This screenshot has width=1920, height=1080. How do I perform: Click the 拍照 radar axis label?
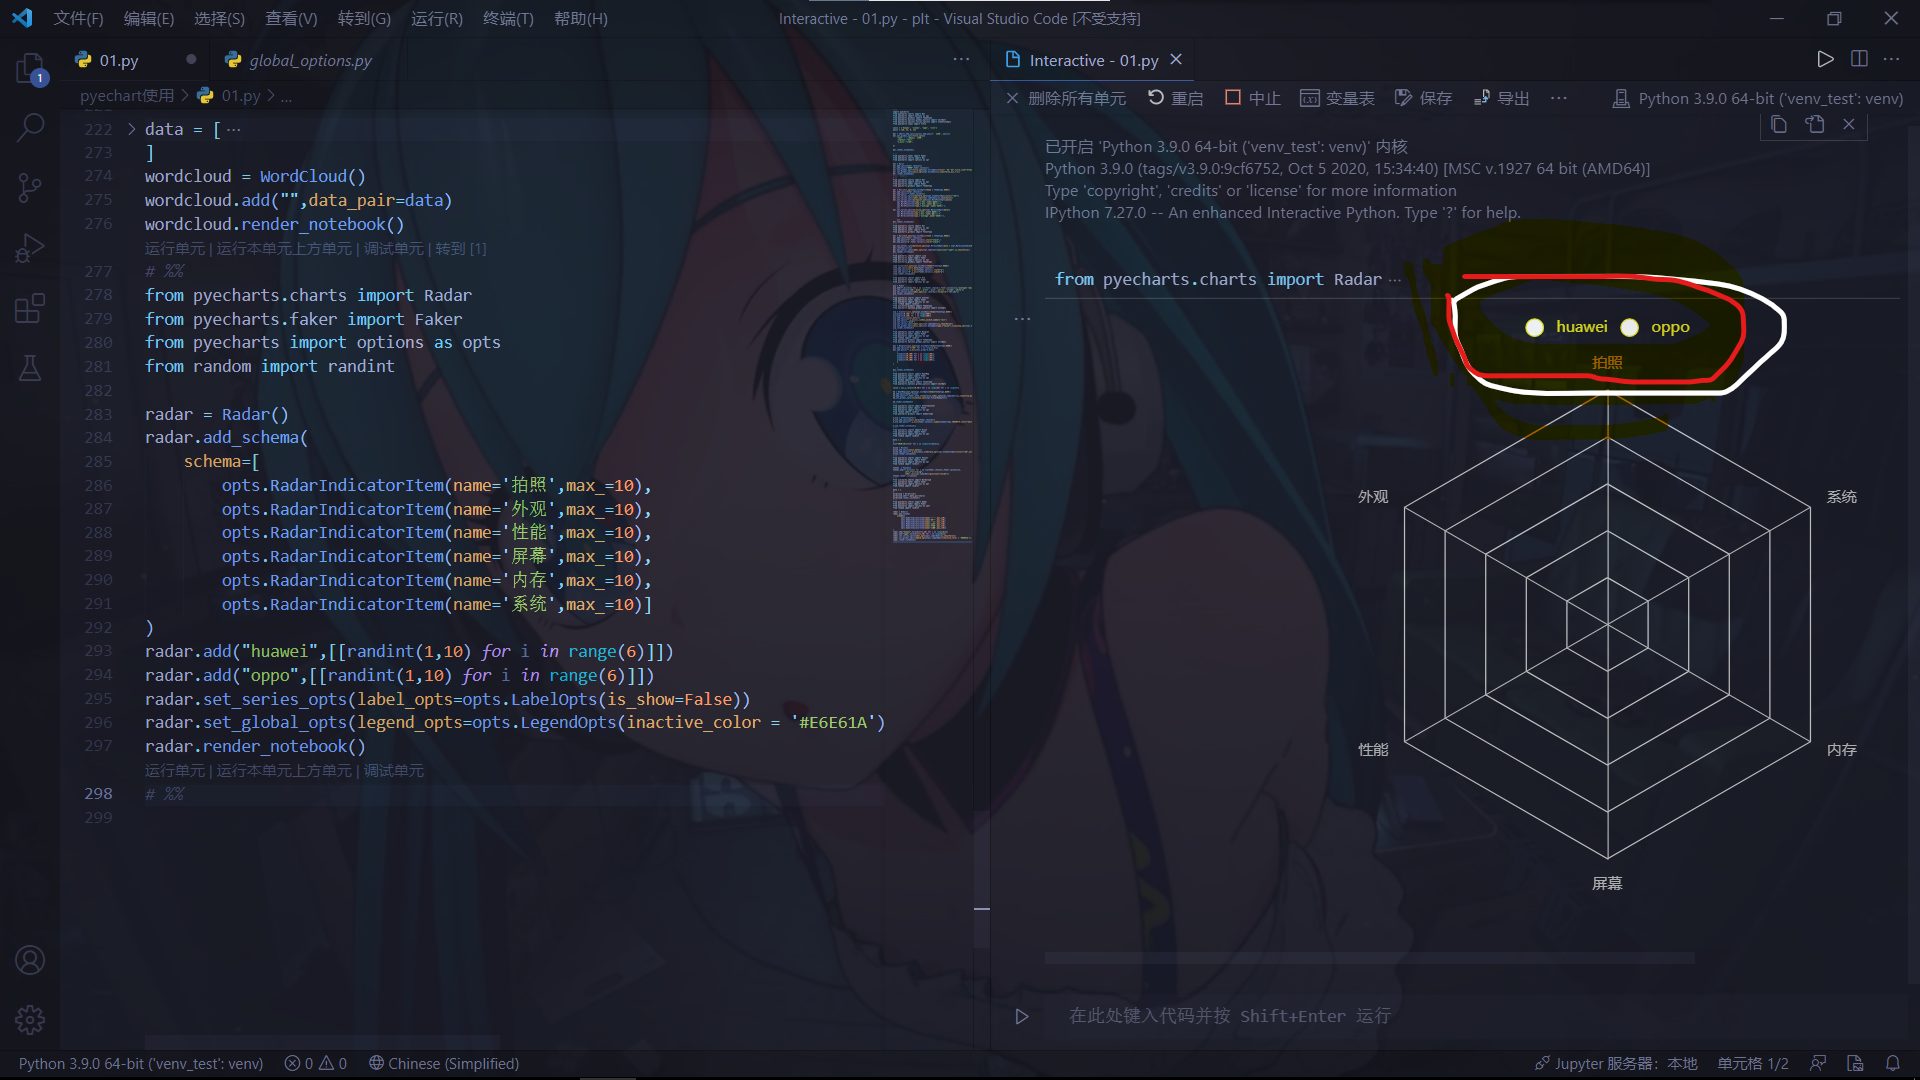click(1607, 362)
